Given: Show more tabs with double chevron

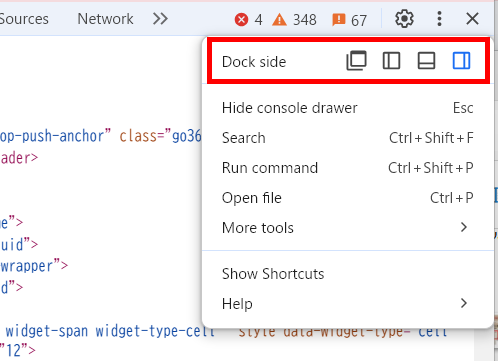Looking at the screenshot, I should pyautogui.click(x=160, y=19).
